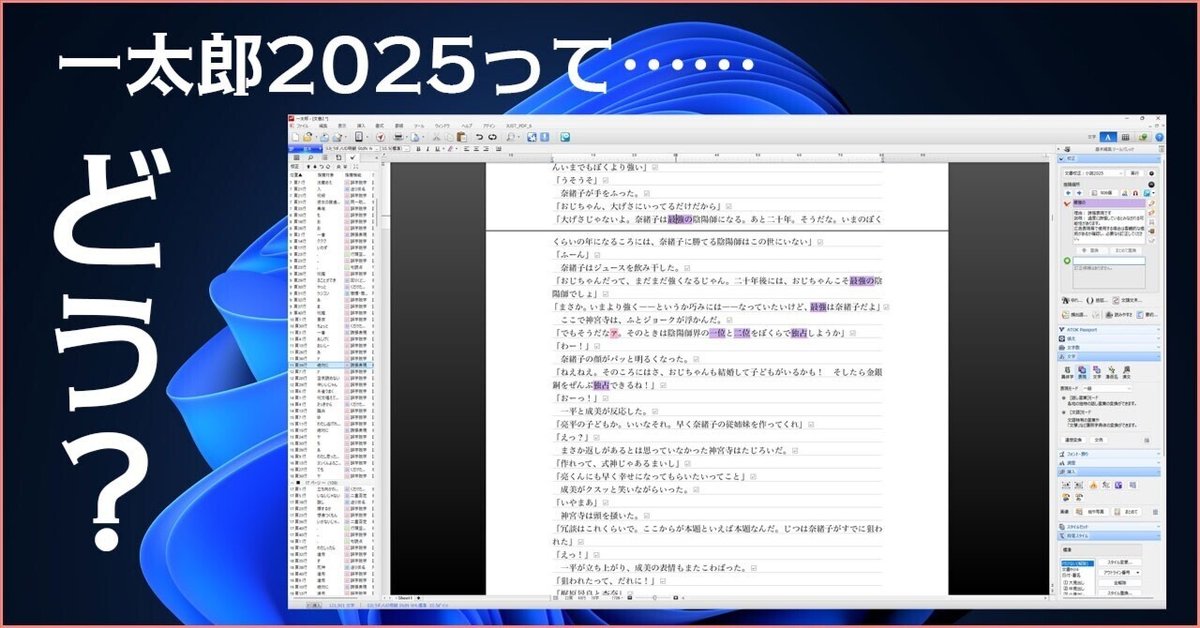Click the magnifier tab icon atop left panel

click(309, 158)
